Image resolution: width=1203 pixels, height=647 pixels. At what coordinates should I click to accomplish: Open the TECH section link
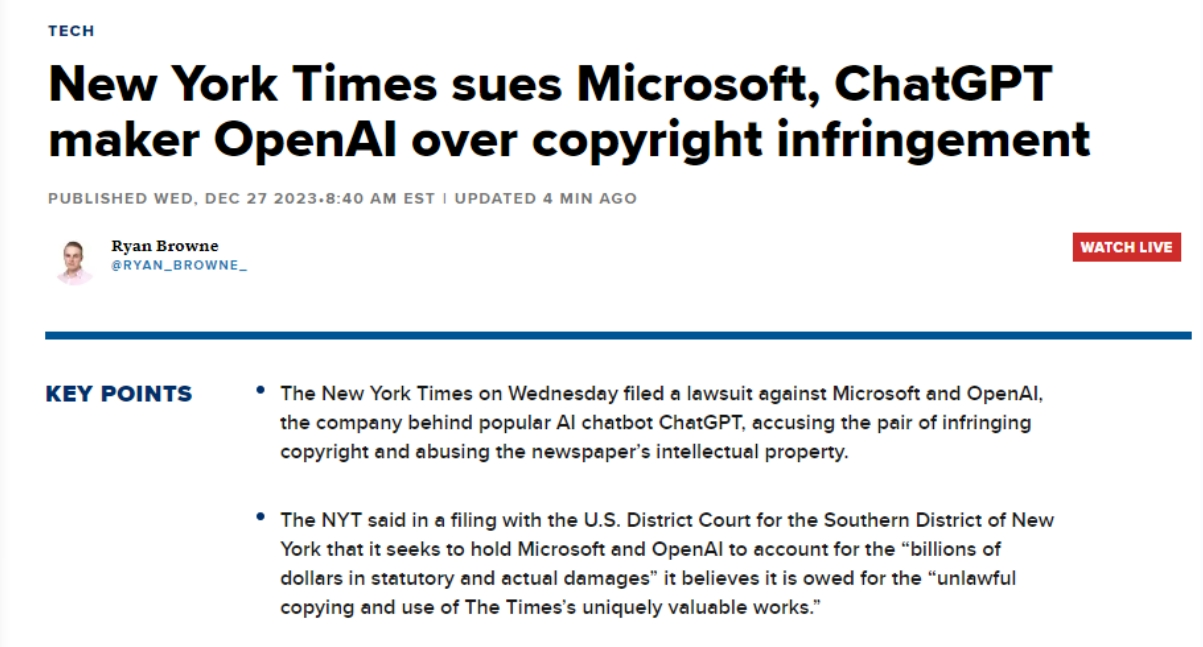pos(70,31)
